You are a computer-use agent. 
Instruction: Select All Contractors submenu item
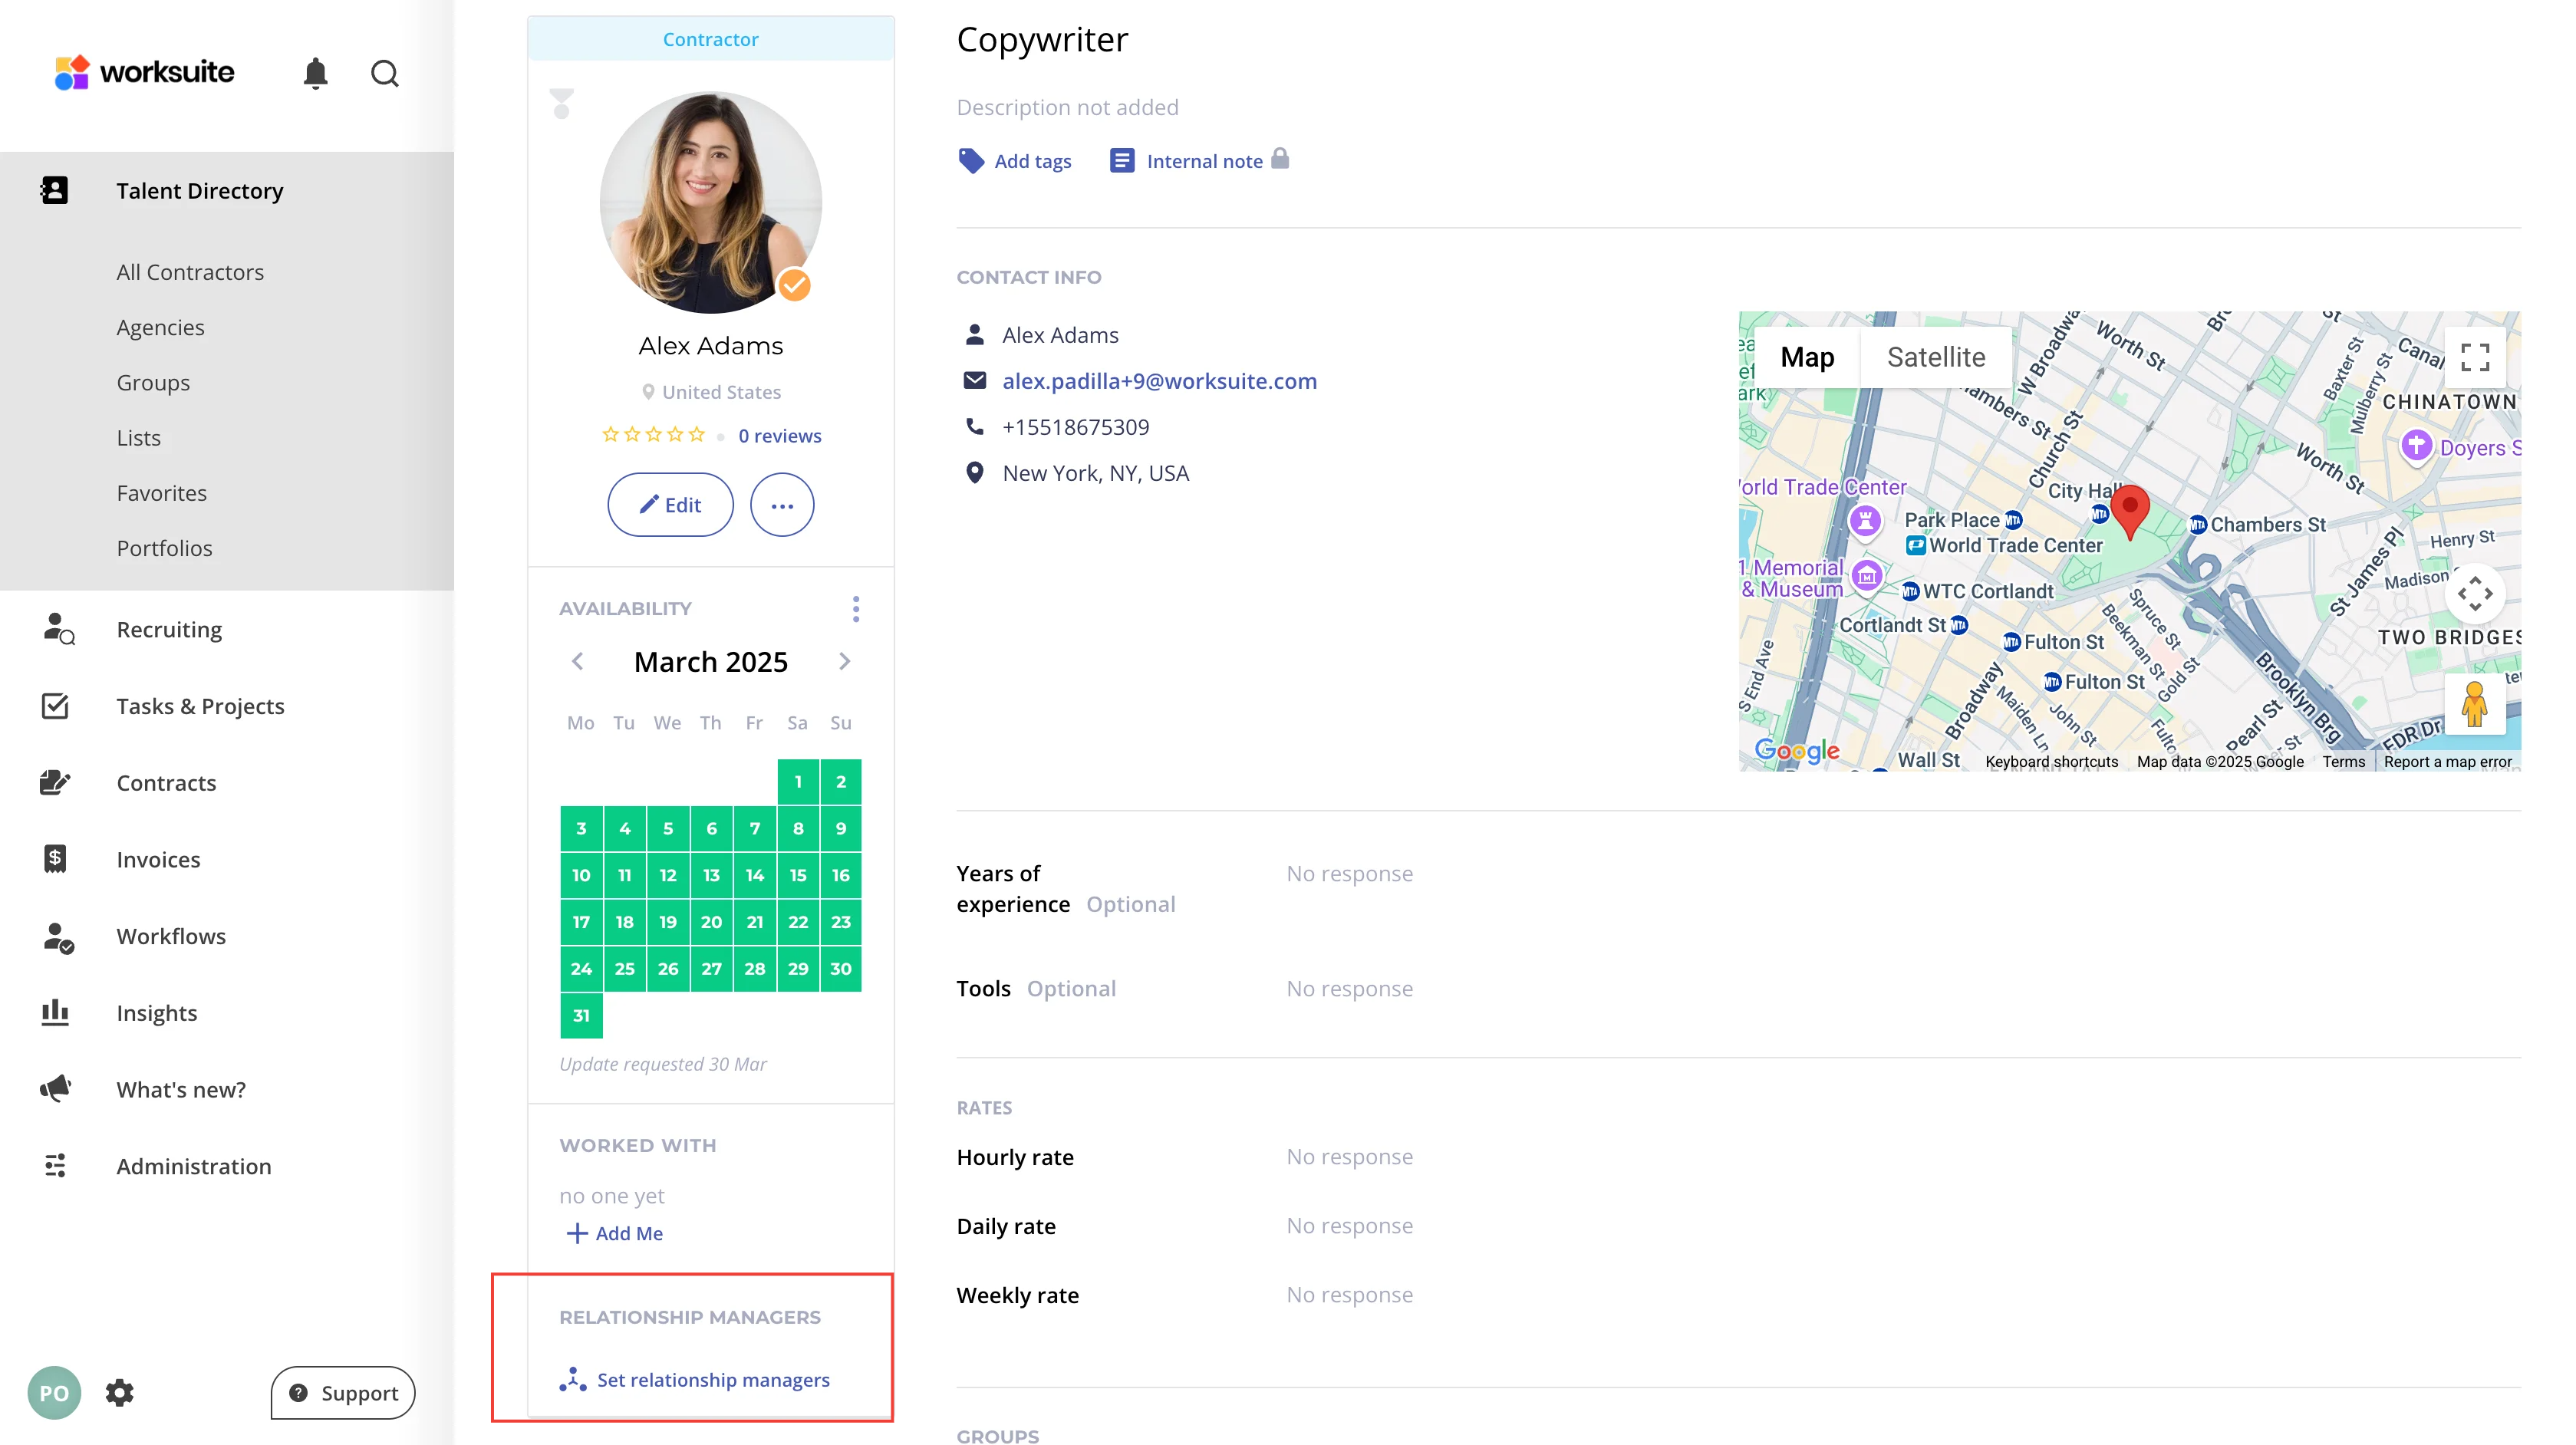click(190, 272)
